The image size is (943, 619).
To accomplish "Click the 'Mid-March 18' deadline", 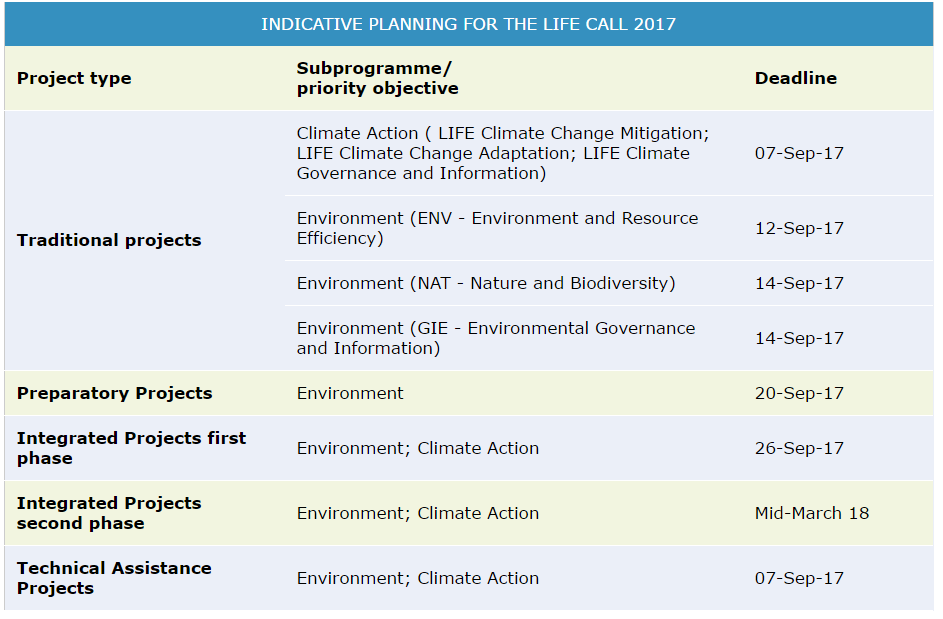I will click(x=811, y=513).
